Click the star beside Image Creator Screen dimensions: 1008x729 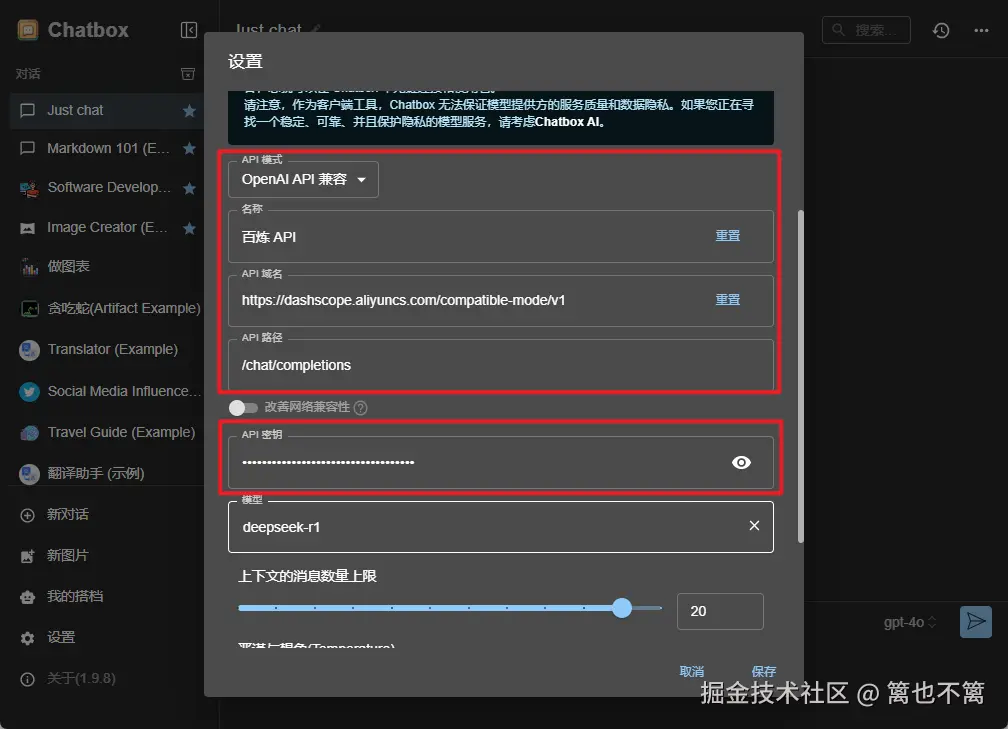tap(189, 228)
